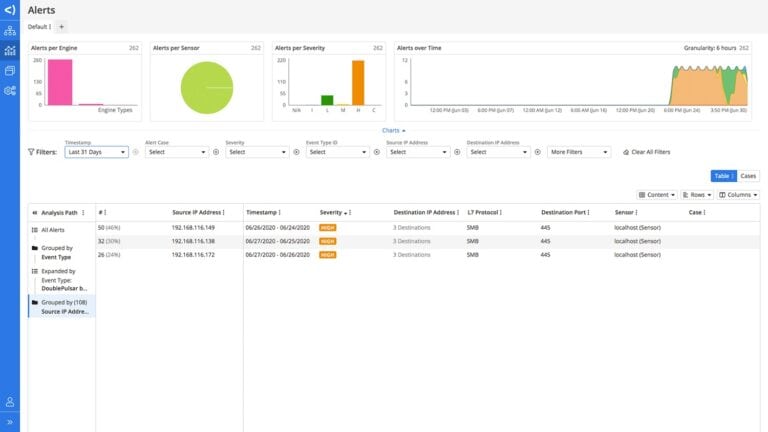This screenshot has width=768, height=432.
Task: Open Source IP Address column options dots
Action: [224, 213]
